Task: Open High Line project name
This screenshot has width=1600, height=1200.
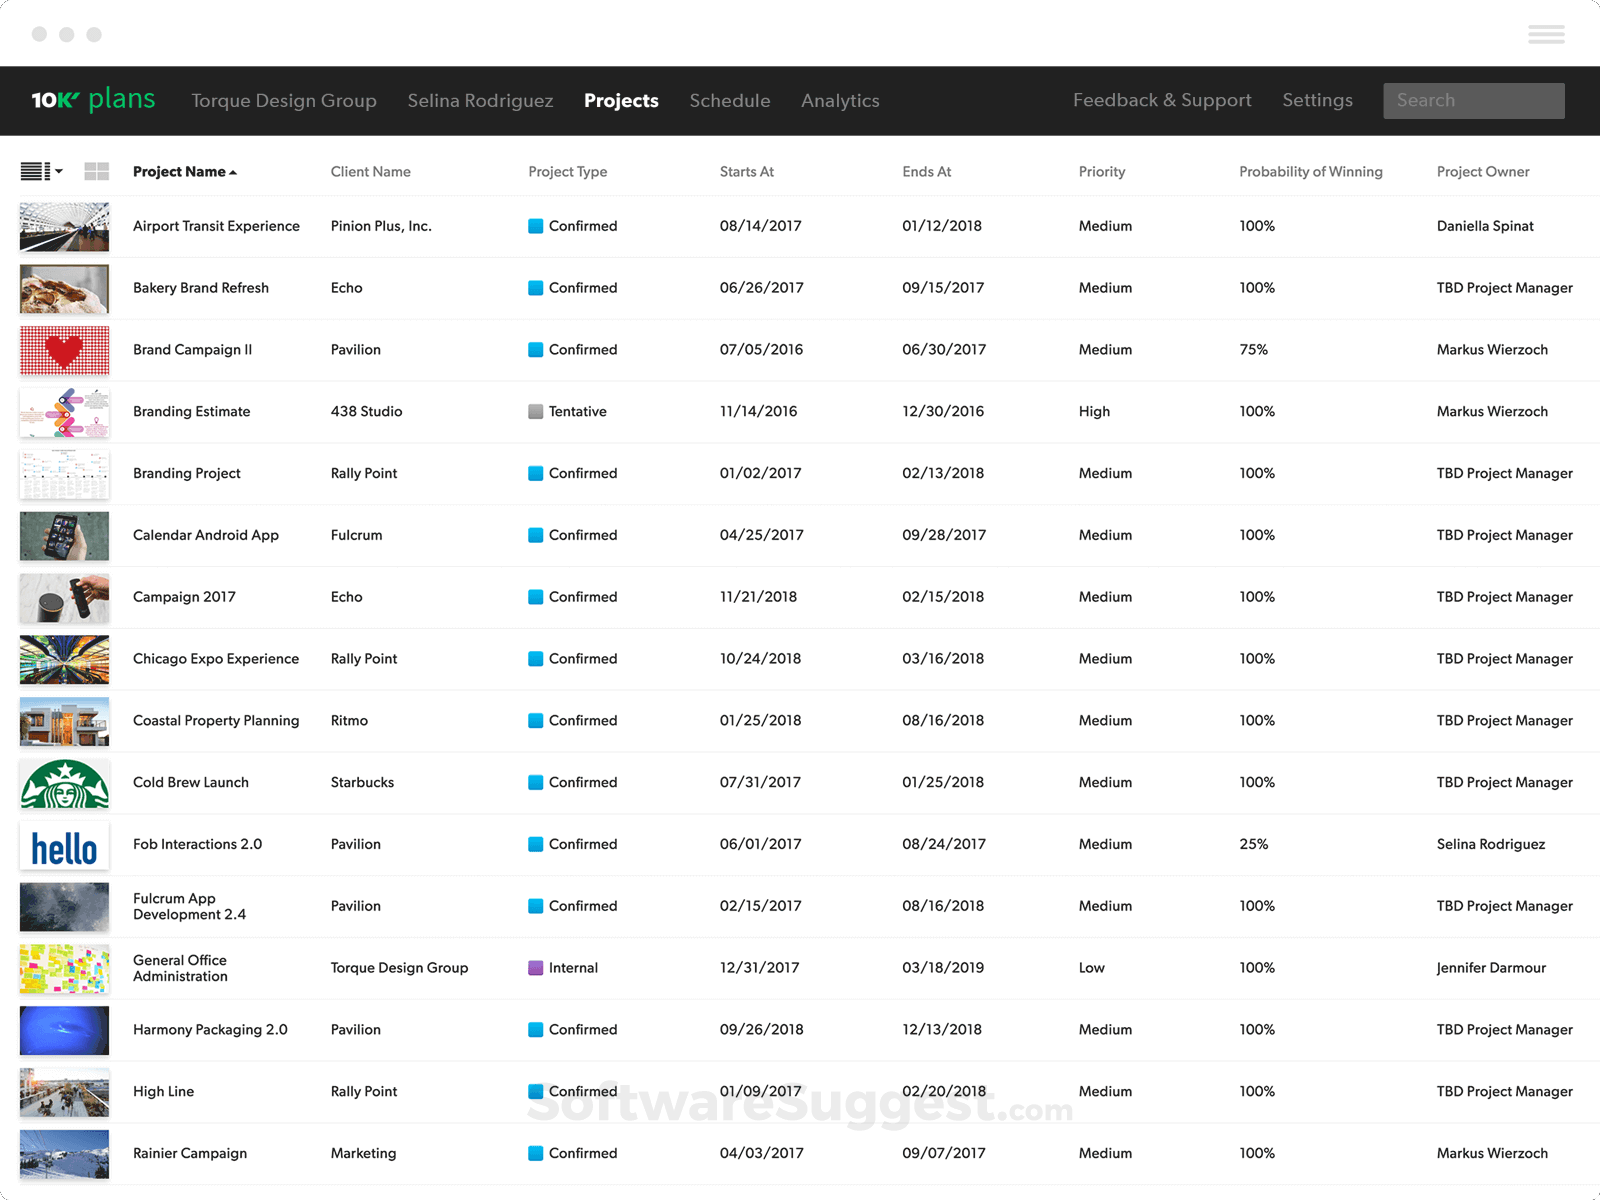Action: point(163,1092)
